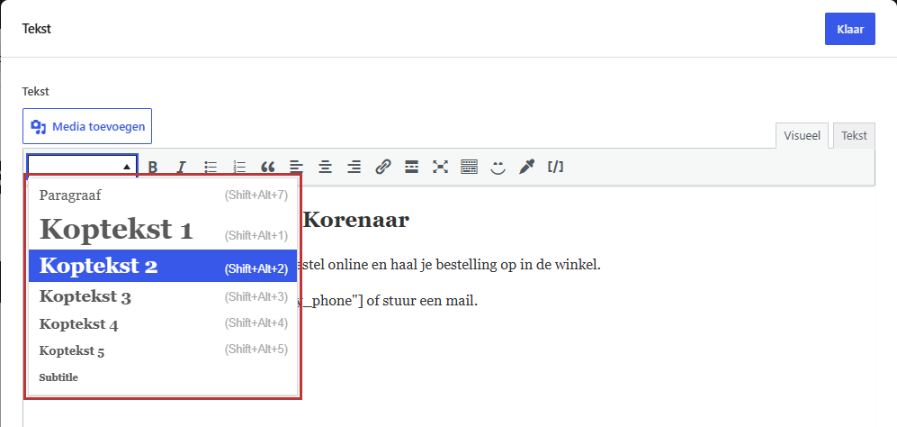Enter distraction-free fullscreen mode
The width and height of the screenshot is (897, 427).
[x=440, y=167]
